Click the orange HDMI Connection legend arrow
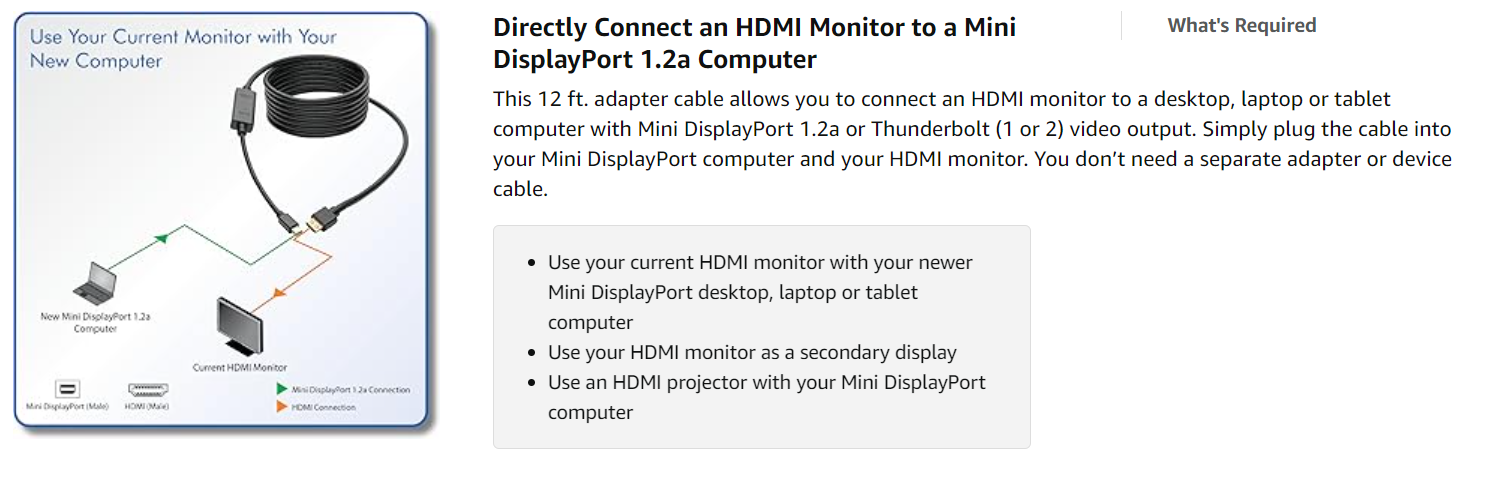Screen dimensions: 1488x489 [x=282, y=407]
